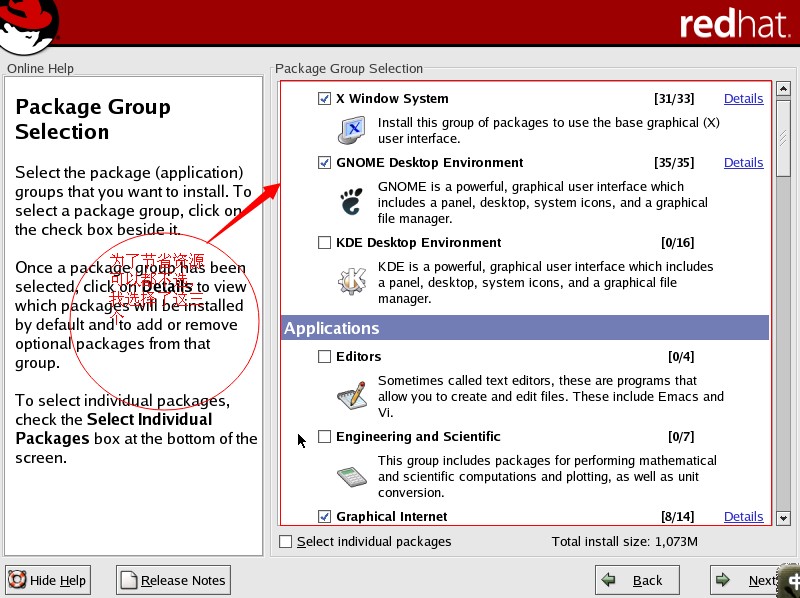Uncheck the X Window System checkbox
800x598 pixels.
(x=324, y=98)
